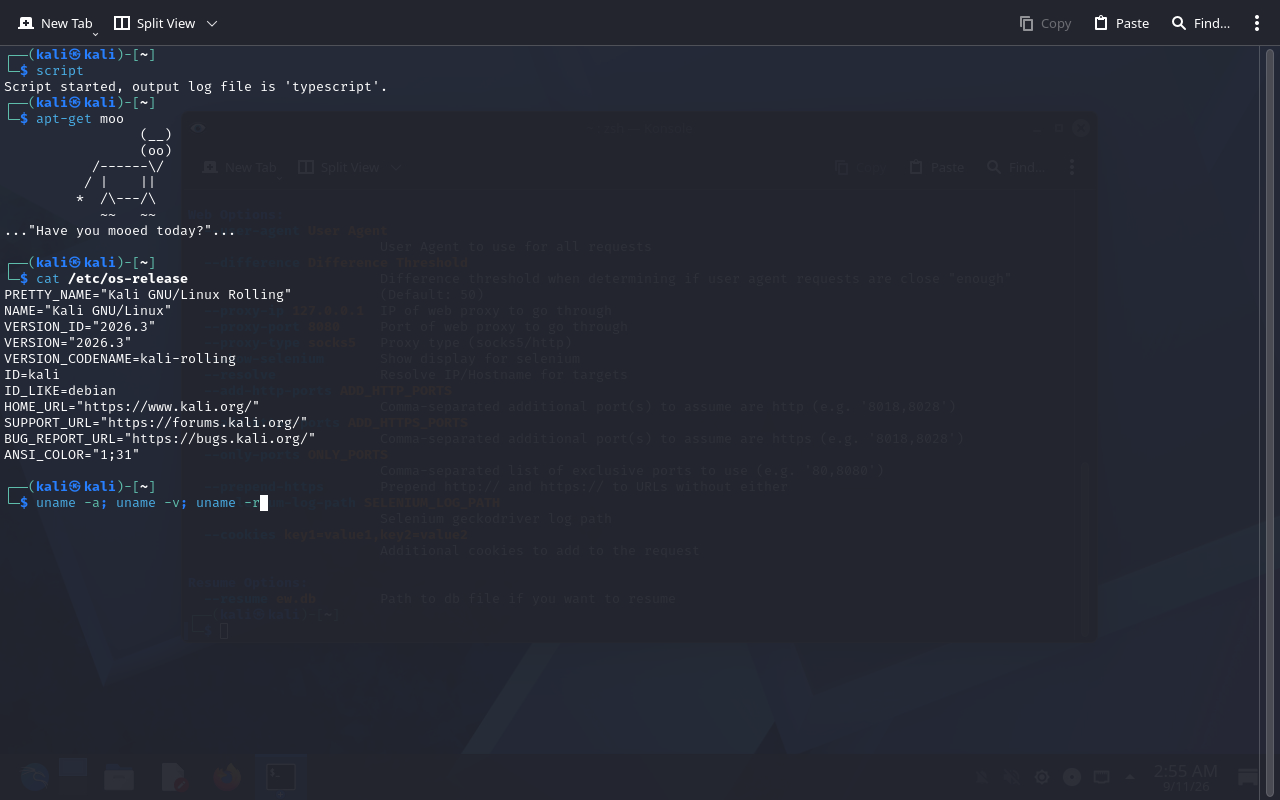The image size is (1280, 800).
Task: Select the terminal icon in the taskbar
Action: click(x=280, y=776)
